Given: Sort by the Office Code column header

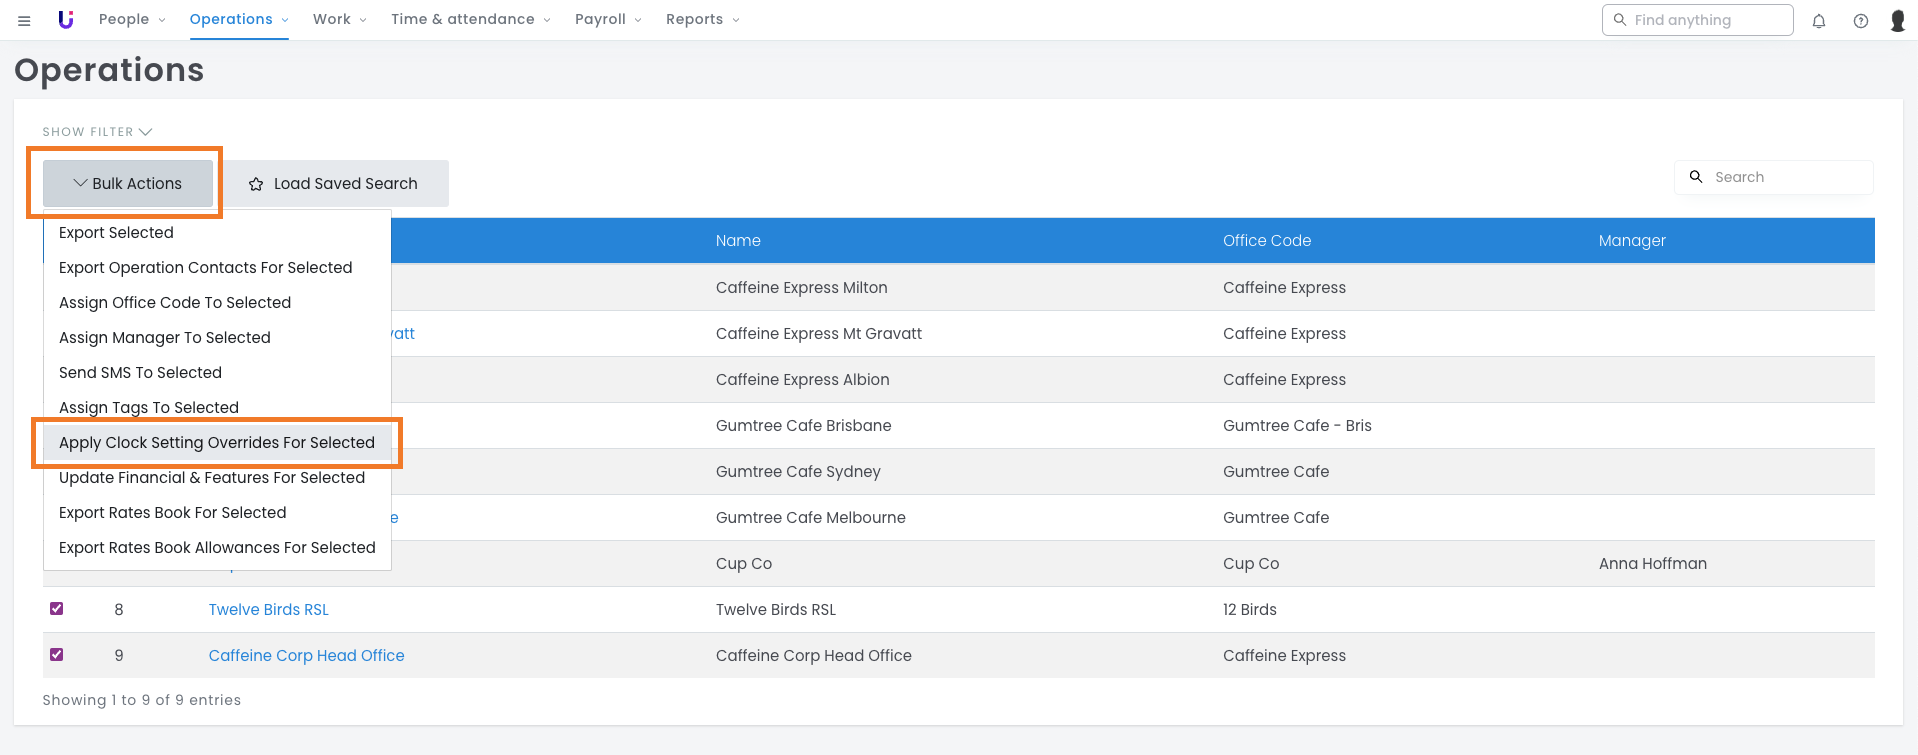Looking at the screenshot, I should [x=1266, y=241].
